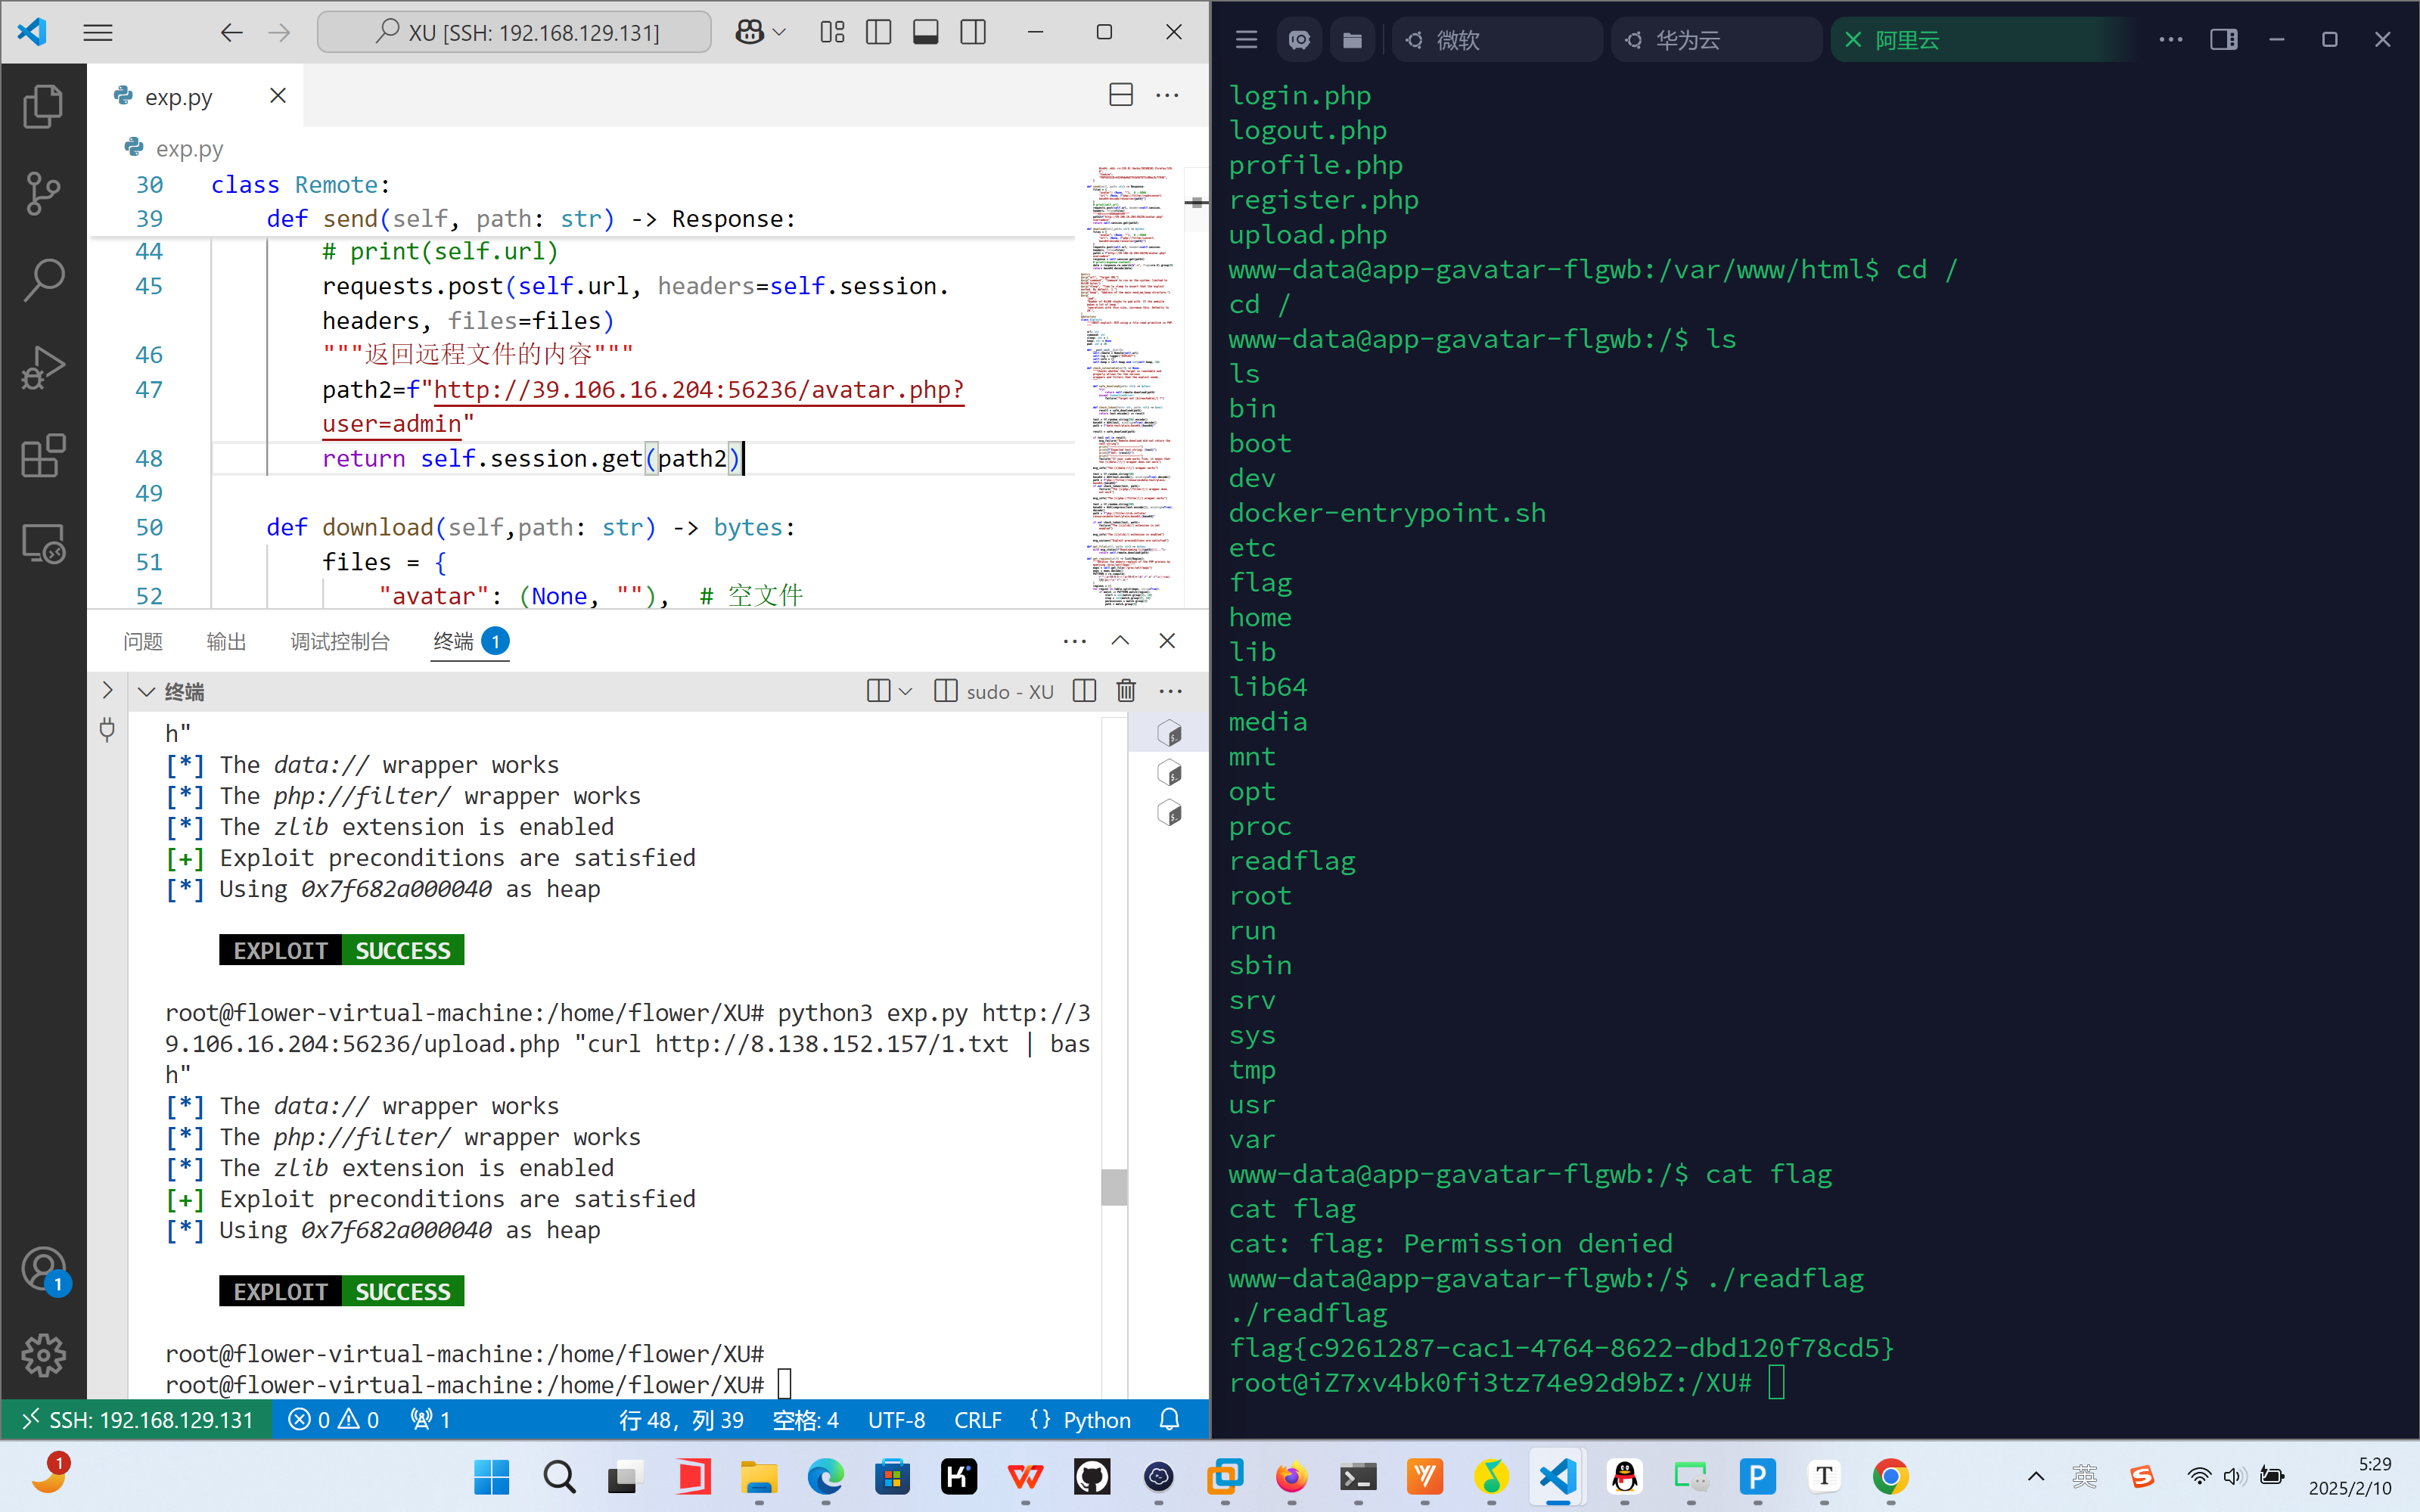Viewport: 2420px width, 1512px height.
Task: Open editor More Actions menu
Action: coord(1167,96)
